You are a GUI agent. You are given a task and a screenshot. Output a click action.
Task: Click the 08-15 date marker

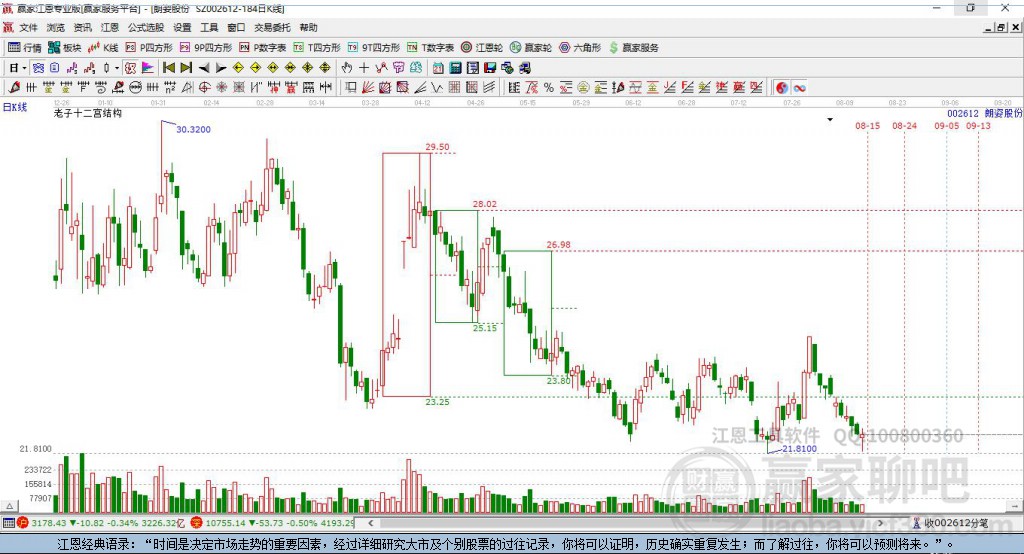[x=867, y=125]
